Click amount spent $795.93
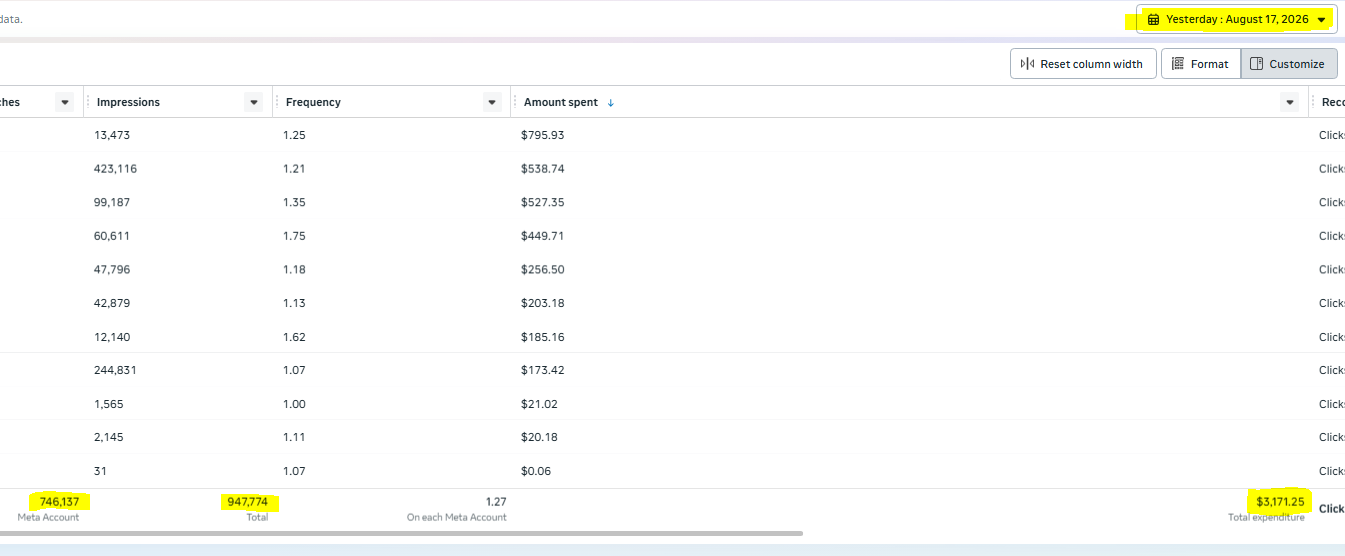This screenshot has width=1345, height=556. click(x=542, y=135)
